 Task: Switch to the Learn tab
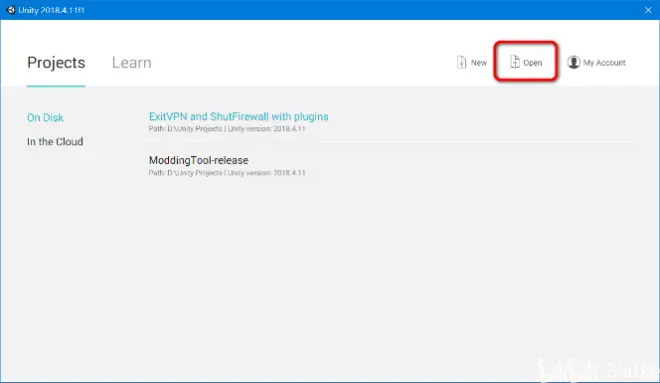[x=131, y=63]
